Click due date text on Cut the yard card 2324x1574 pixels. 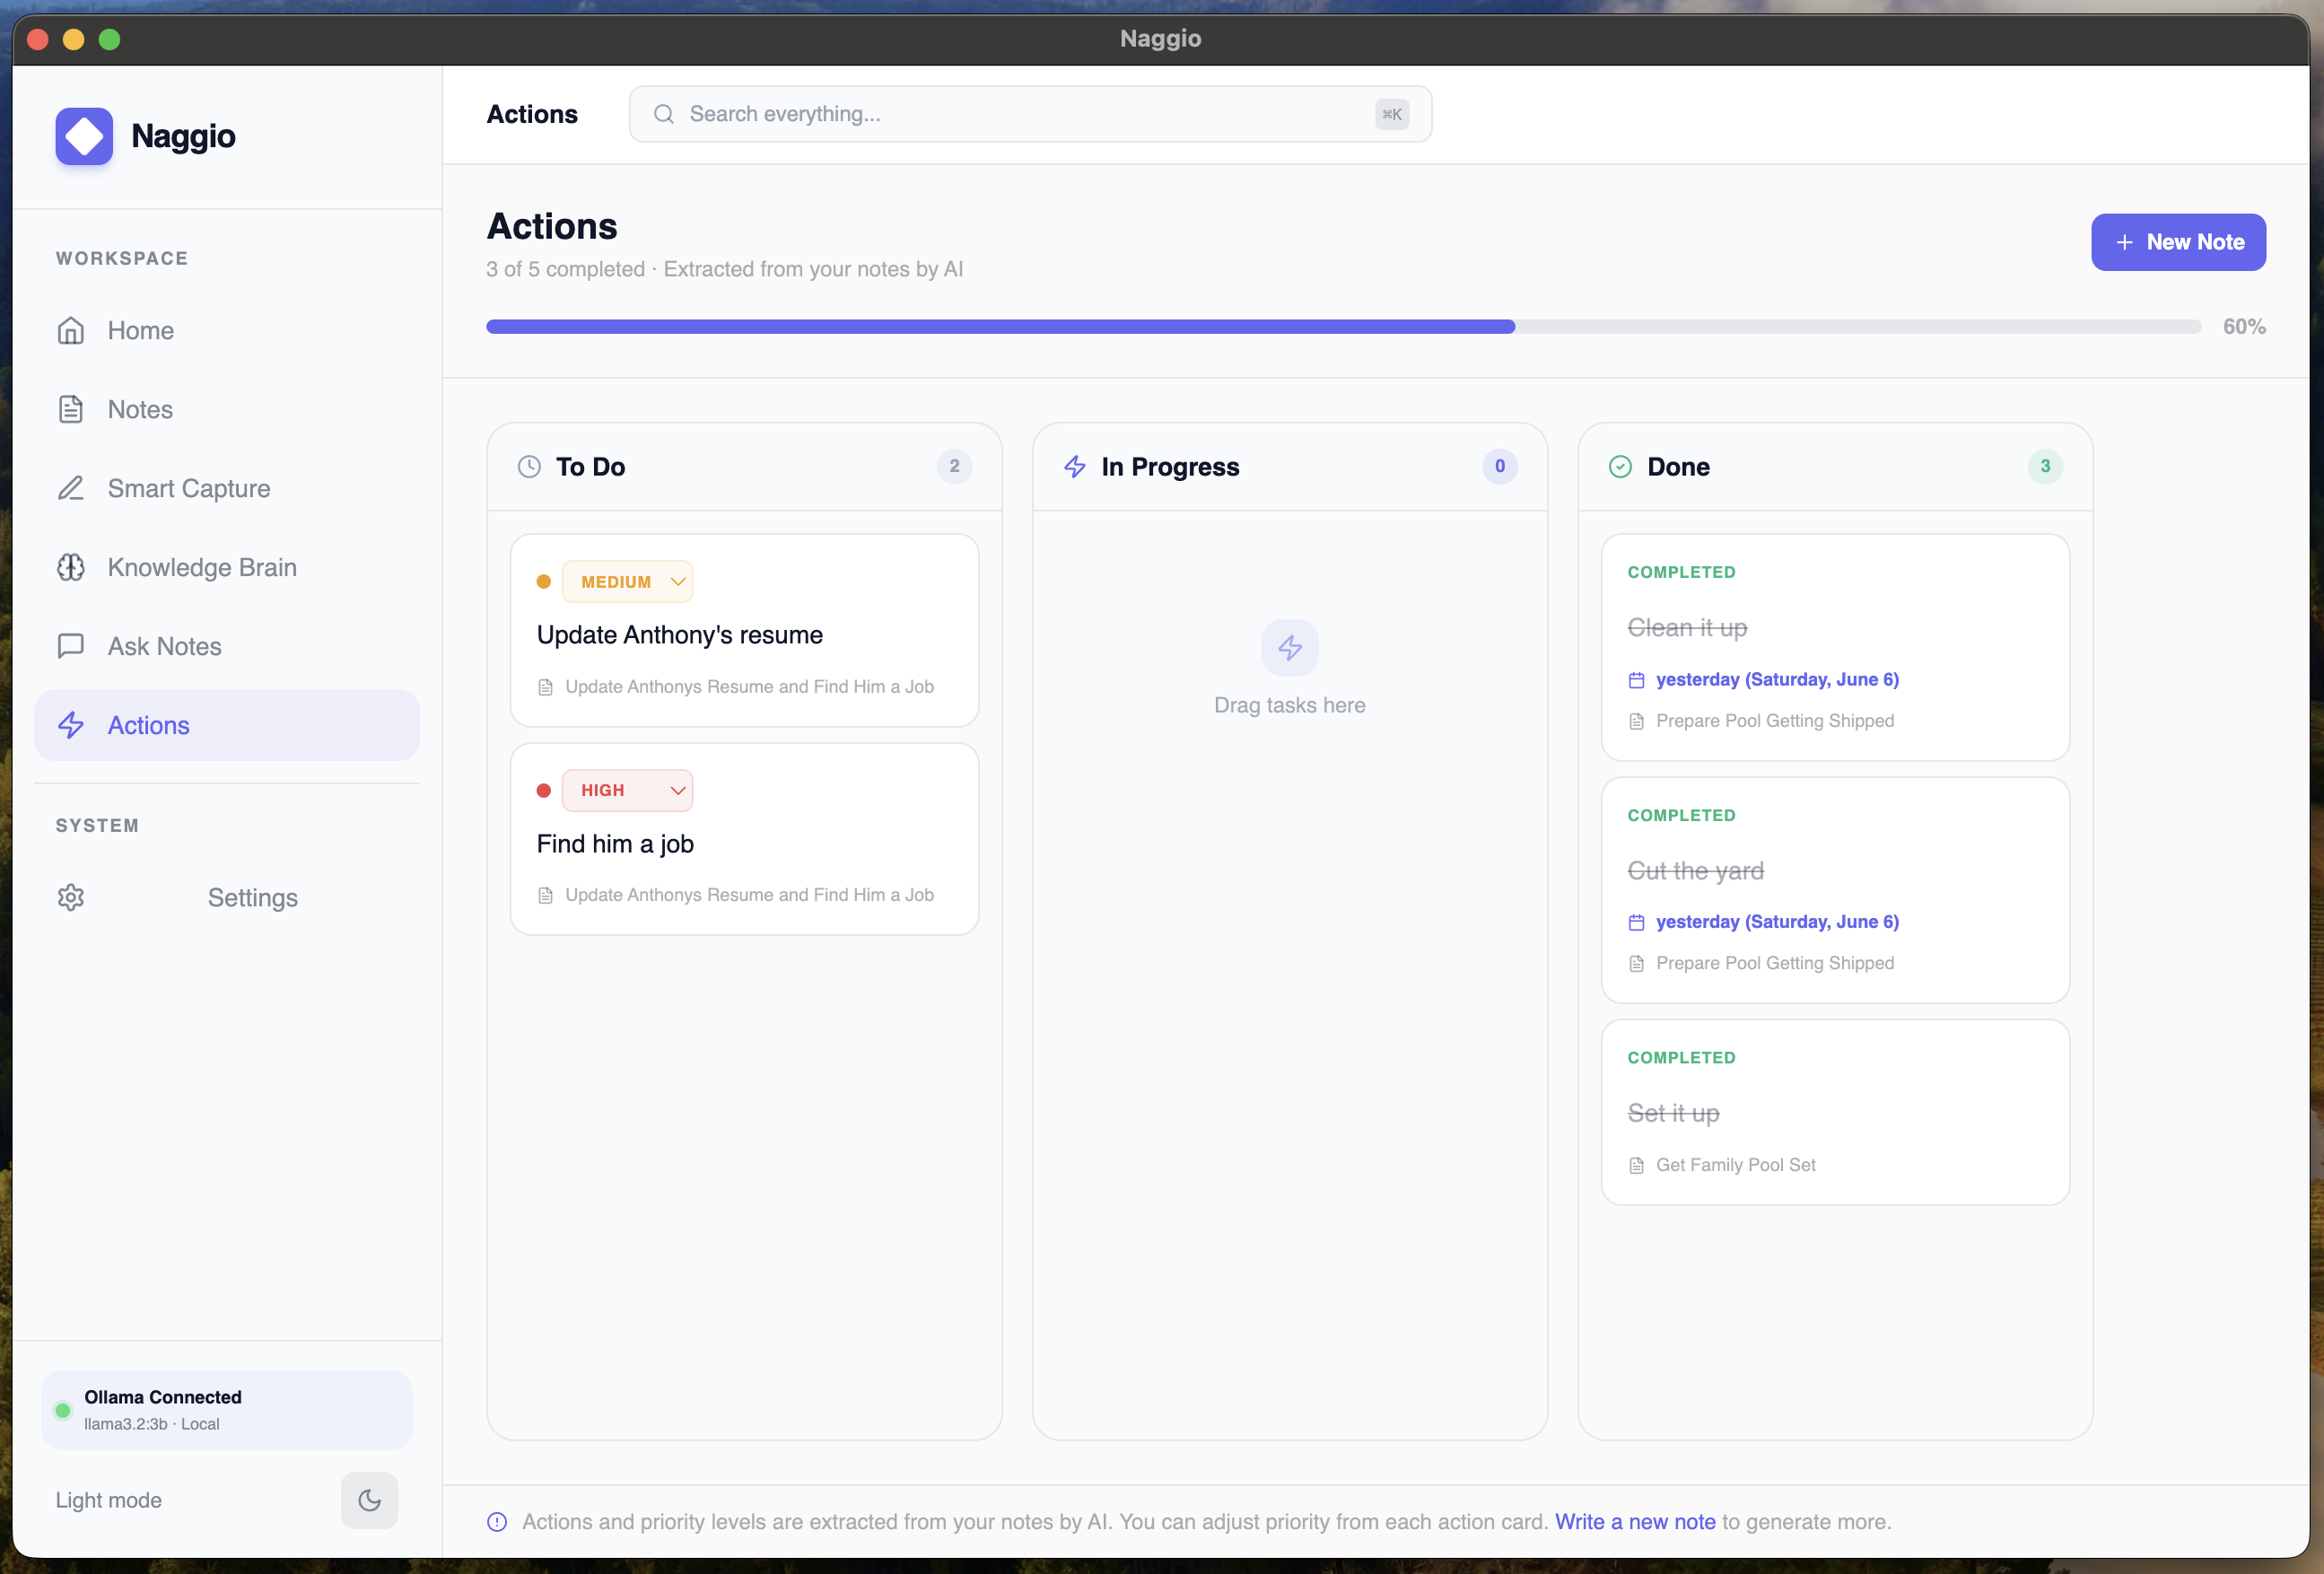[1777, 922]
